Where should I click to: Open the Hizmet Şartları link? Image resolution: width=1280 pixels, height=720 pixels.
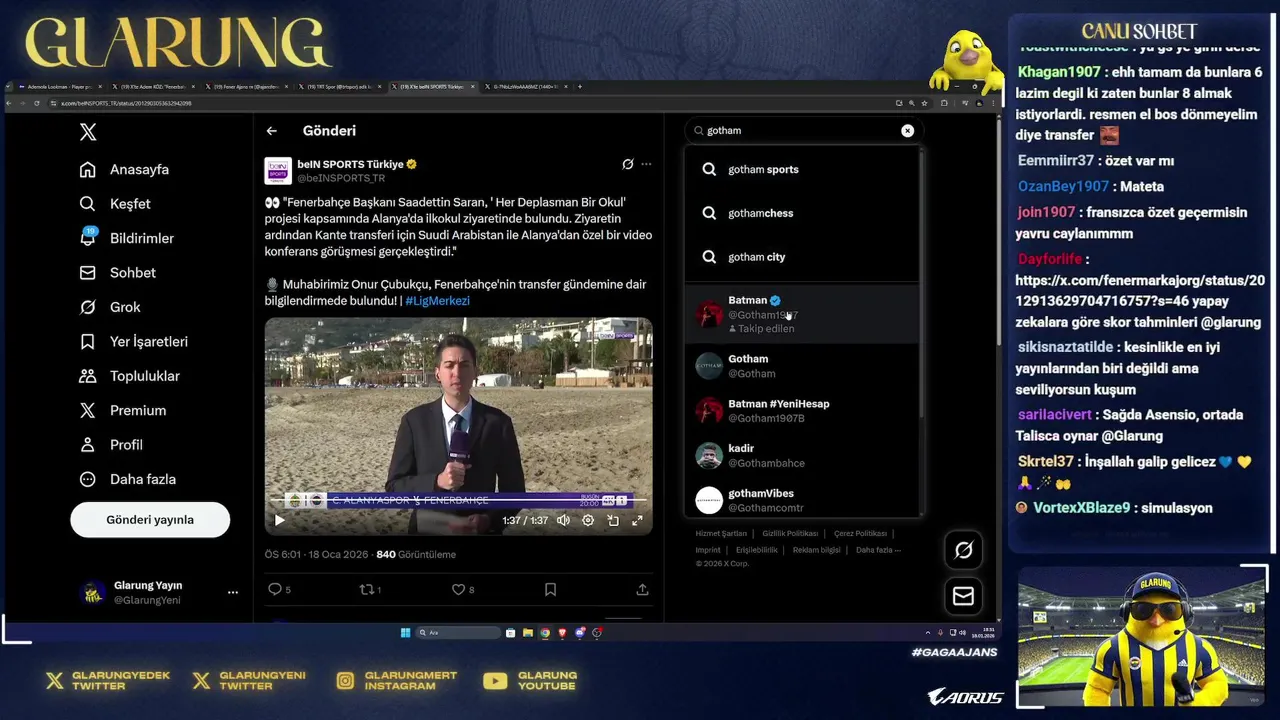pyautogui.click(x=721, y=534)
